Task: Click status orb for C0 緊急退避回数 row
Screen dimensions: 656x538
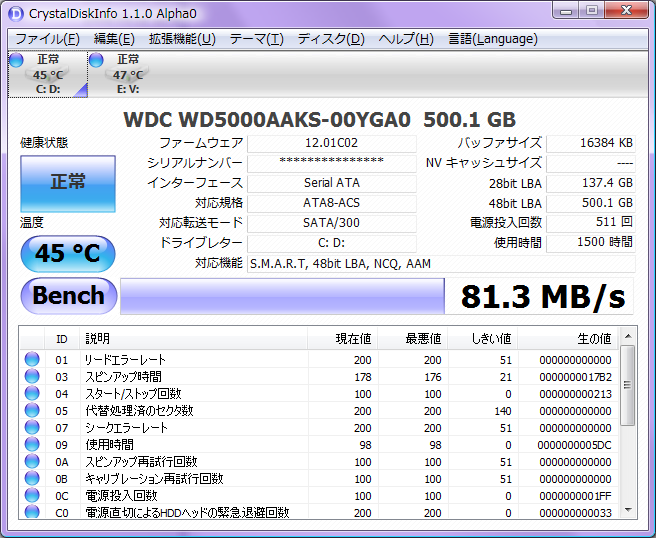Action: (x=32, y=512)
